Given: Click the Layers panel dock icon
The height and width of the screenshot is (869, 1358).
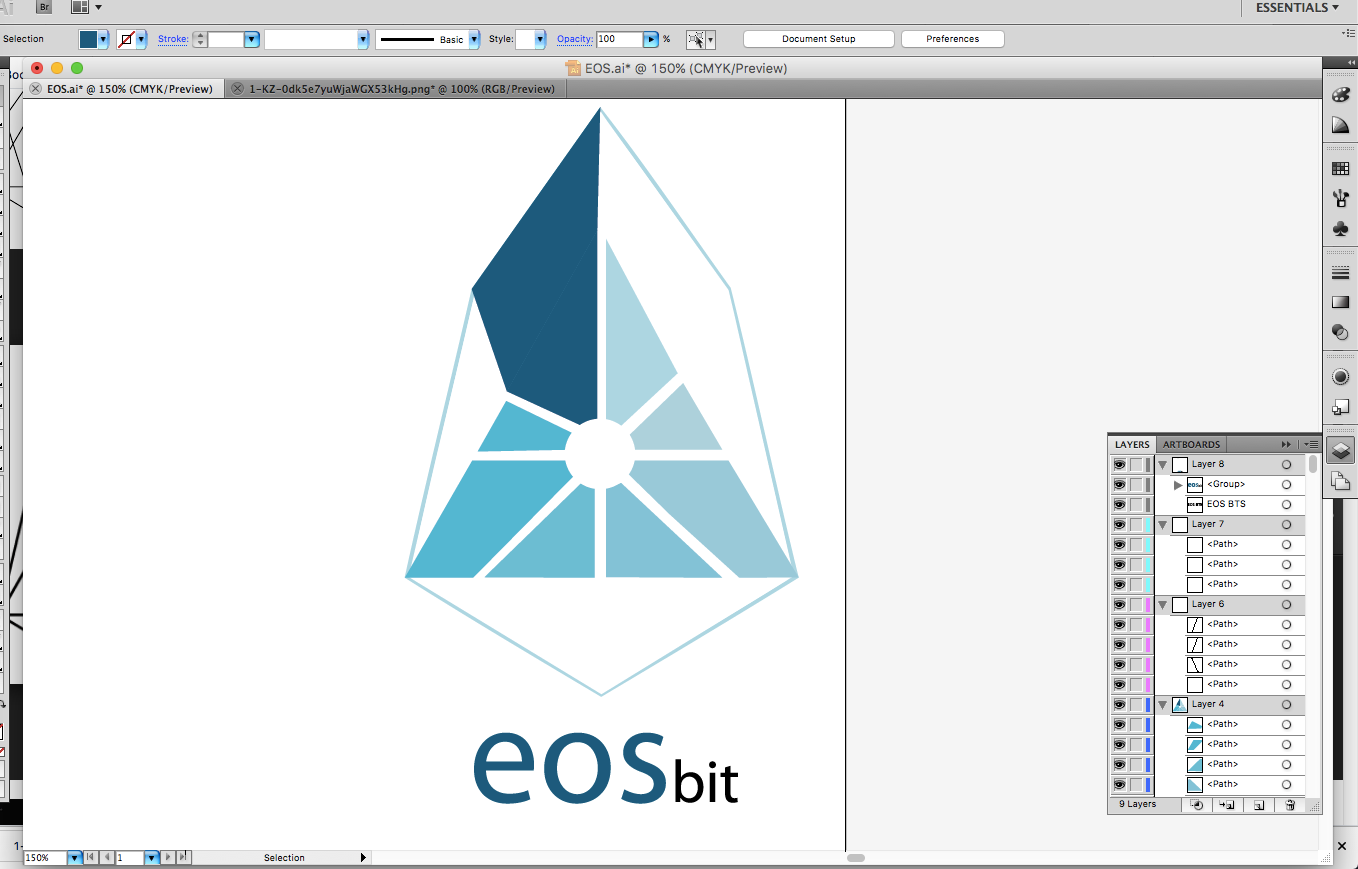Looking at the screenshot, I should pyautogui.click(x=1341, y=451).
